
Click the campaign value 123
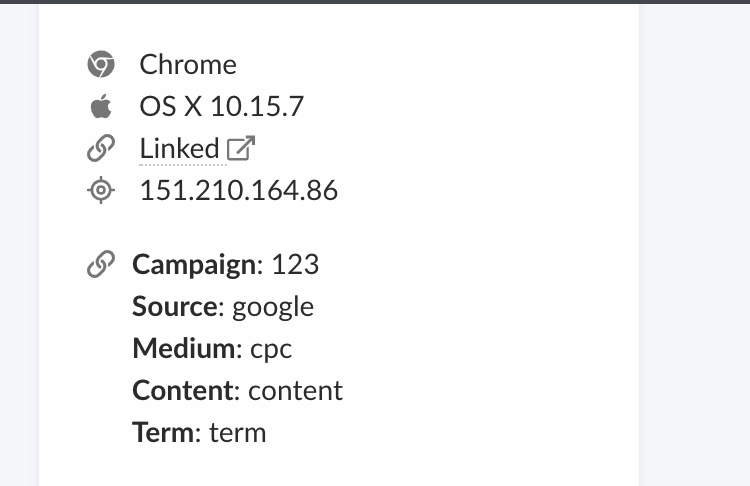point(295,265)
